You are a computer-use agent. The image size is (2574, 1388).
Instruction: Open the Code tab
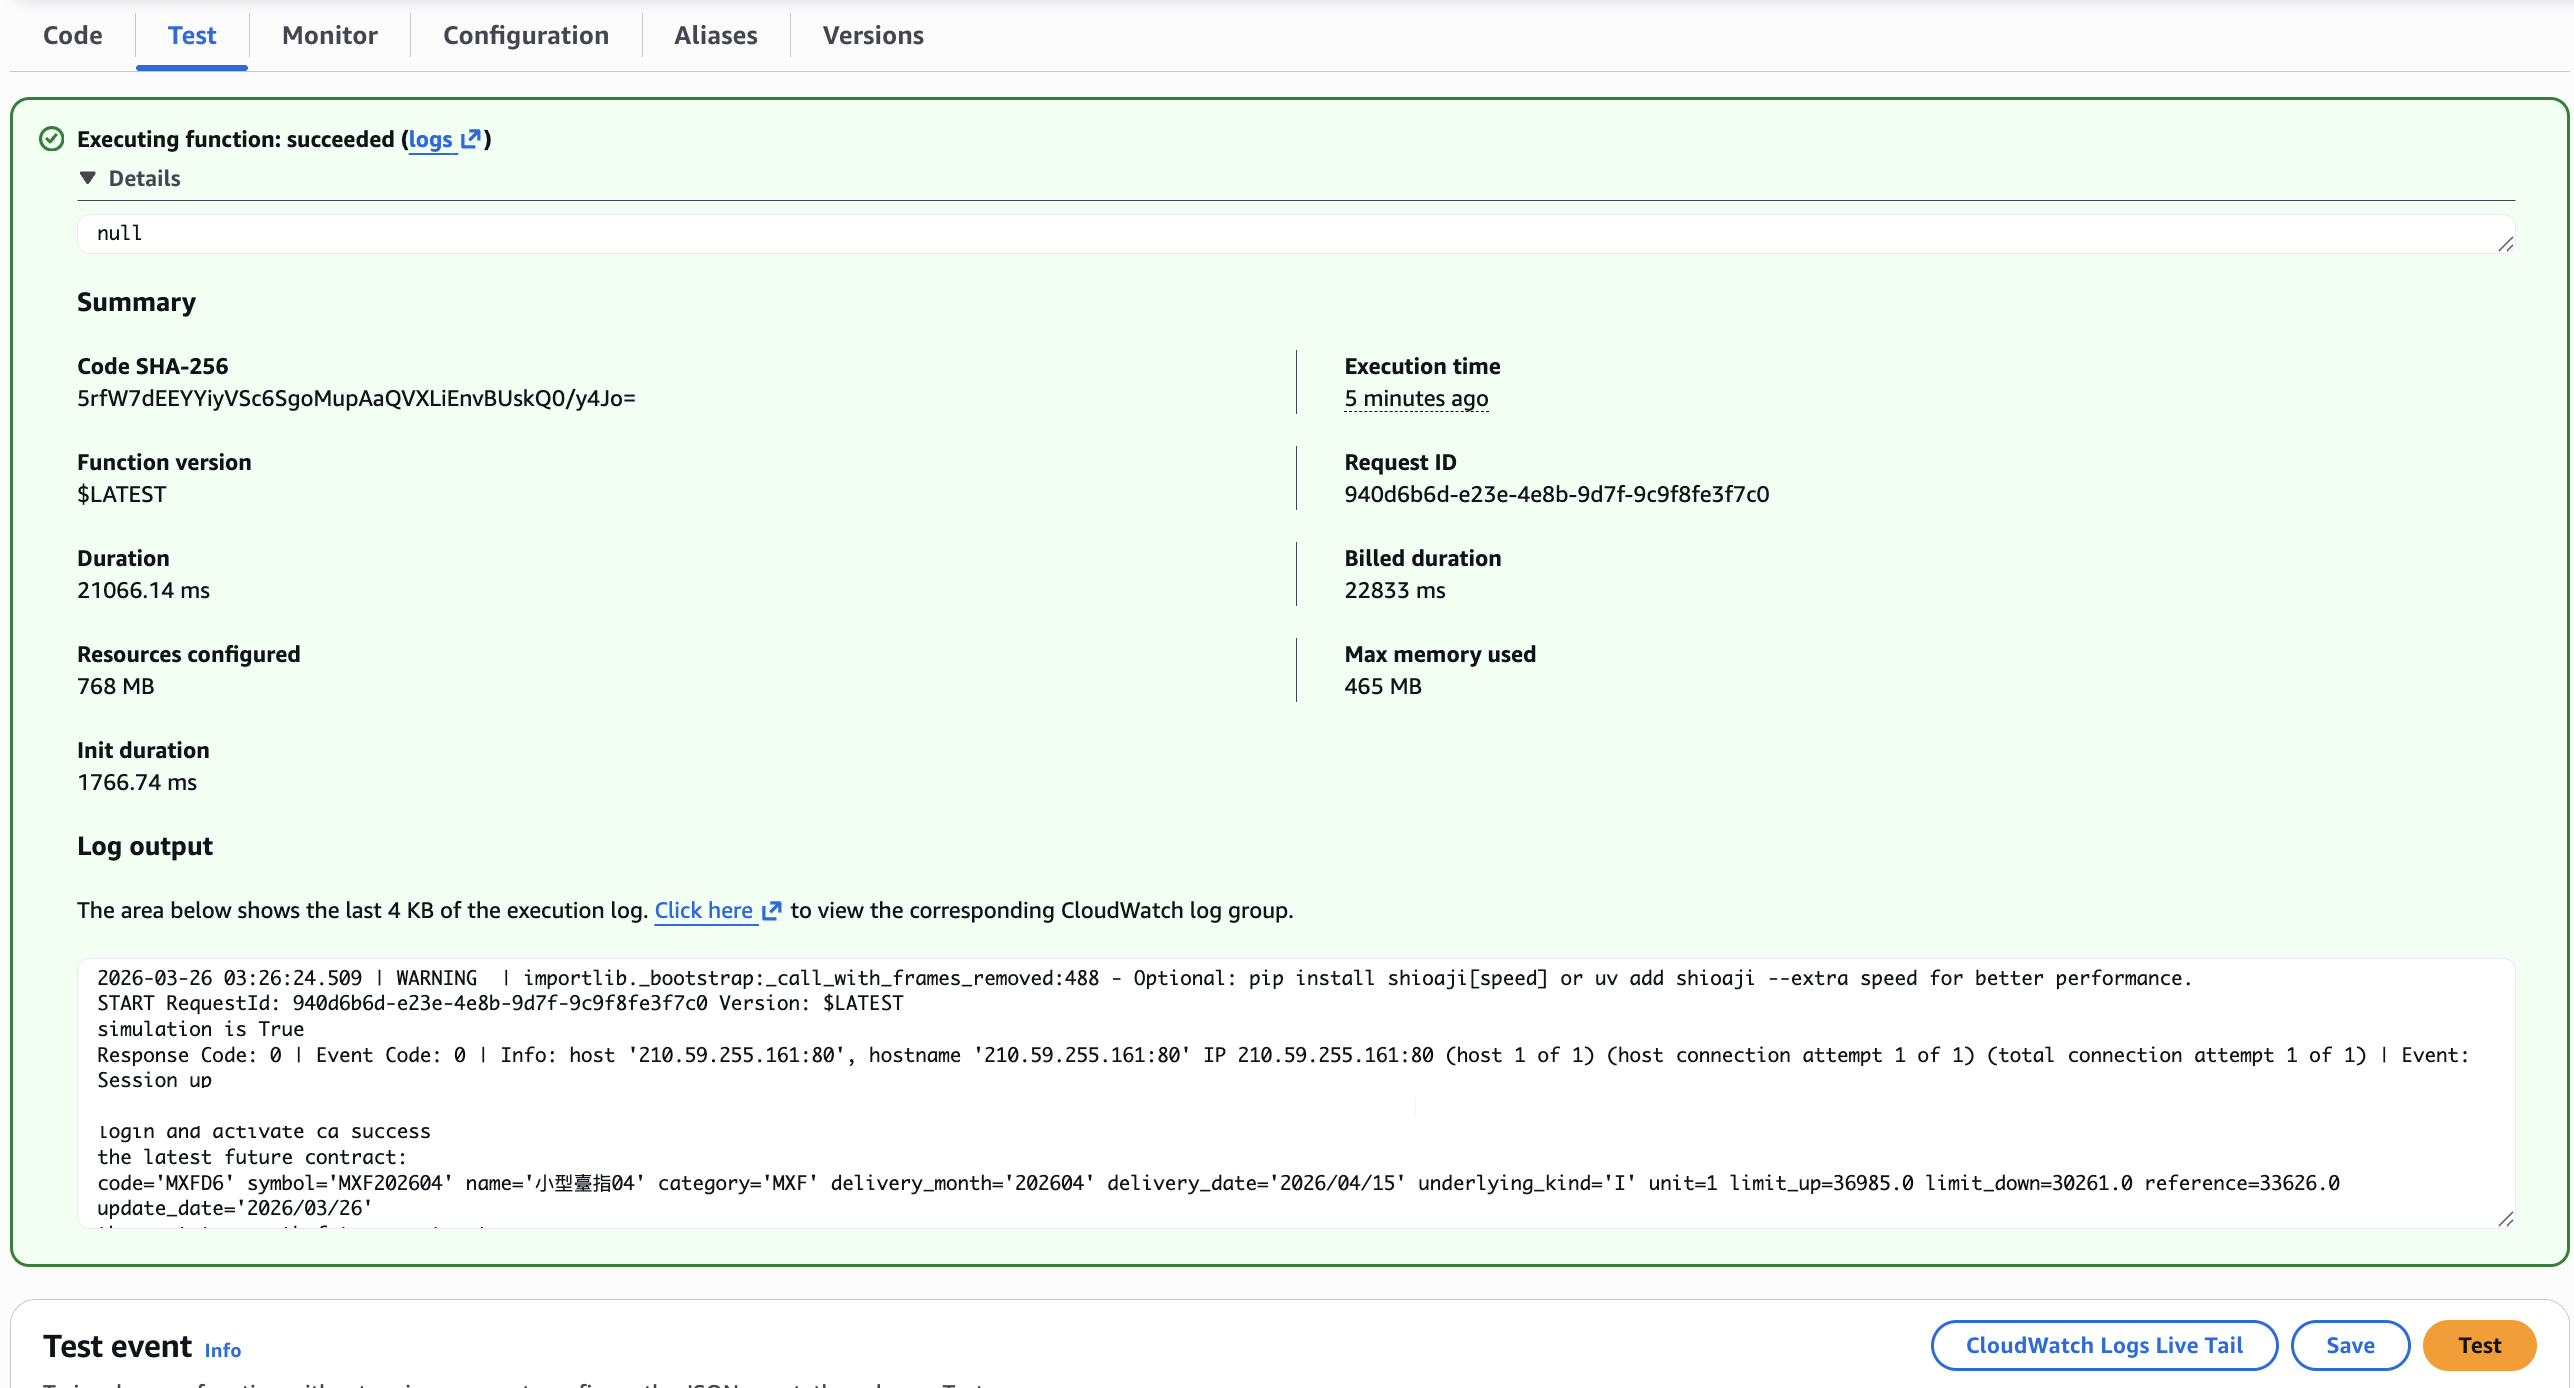click(x=72, y=35)
